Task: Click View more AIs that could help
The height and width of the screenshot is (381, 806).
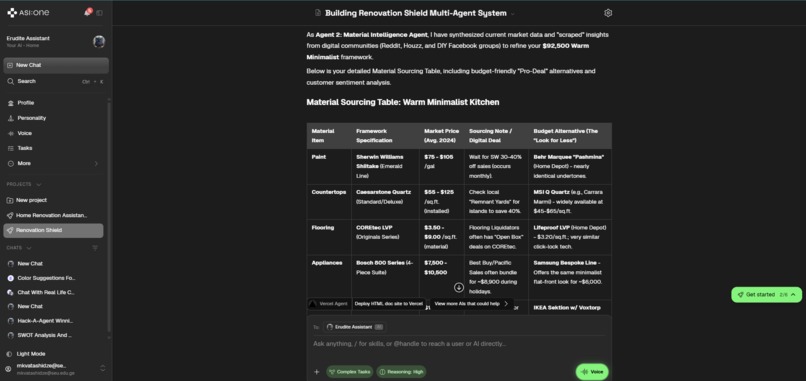Action: tap(472, 304)
